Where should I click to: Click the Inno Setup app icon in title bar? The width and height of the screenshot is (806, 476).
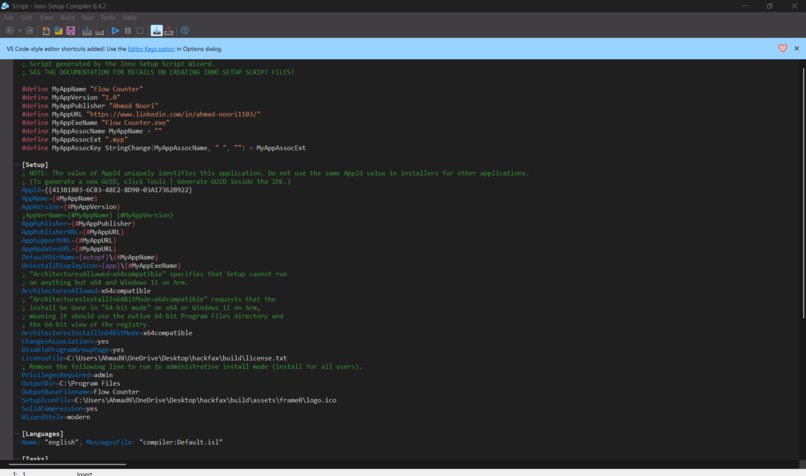click(x=5, y=6)
